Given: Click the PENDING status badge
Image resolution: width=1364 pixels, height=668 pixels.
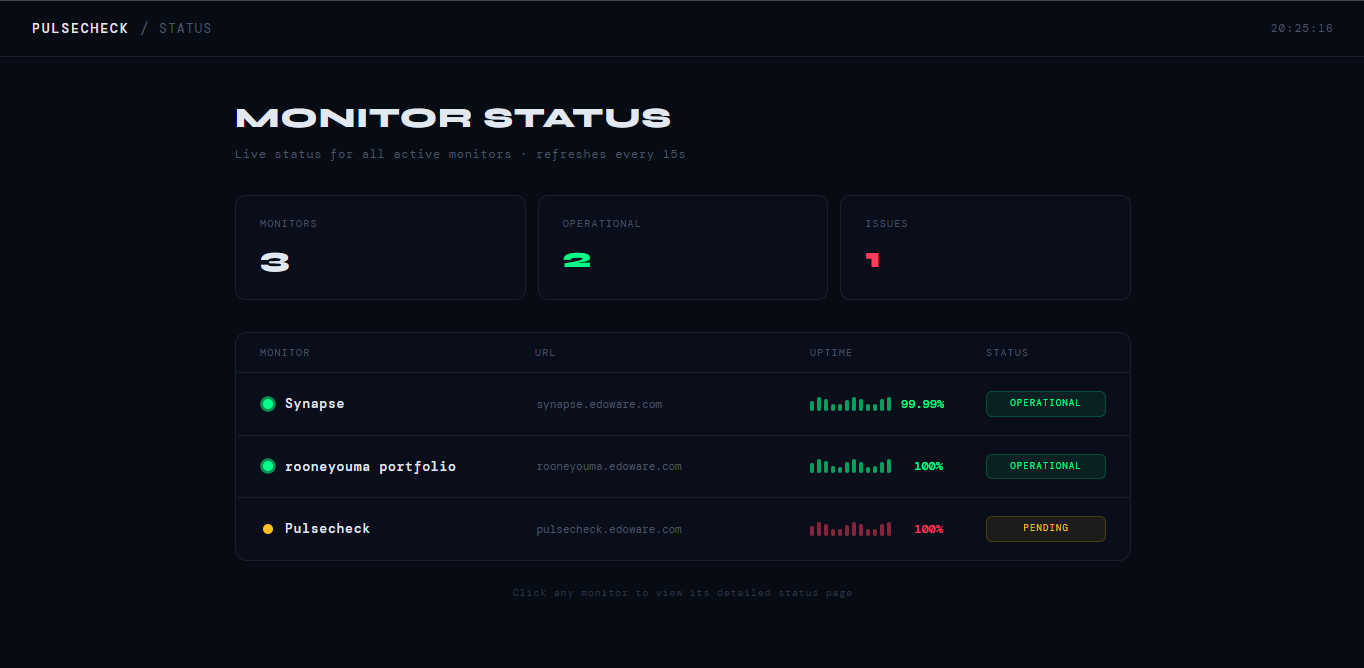Looking at the screenshot, I should [x=1045, y=529].
